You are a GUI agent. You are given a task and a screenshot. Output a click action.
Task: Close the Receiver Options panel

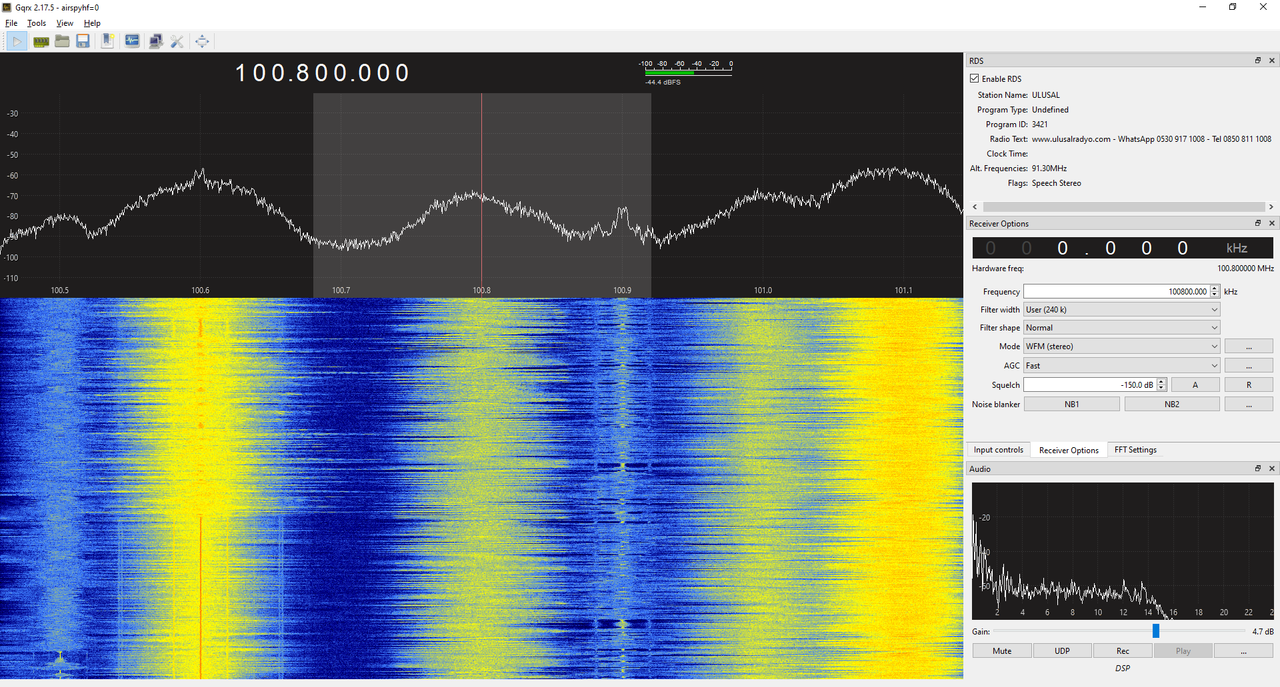click(1271, 223)
